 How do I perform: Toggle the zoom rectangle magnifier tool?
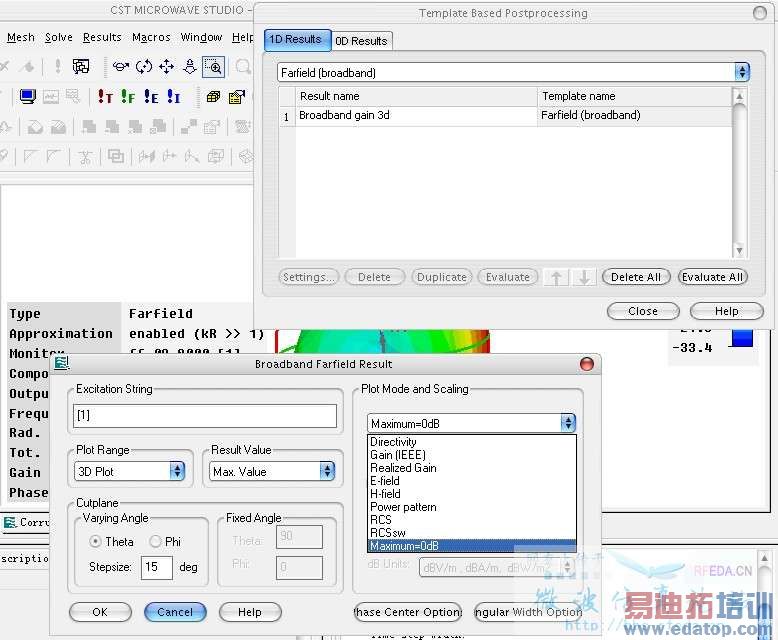tap(213, 67)
